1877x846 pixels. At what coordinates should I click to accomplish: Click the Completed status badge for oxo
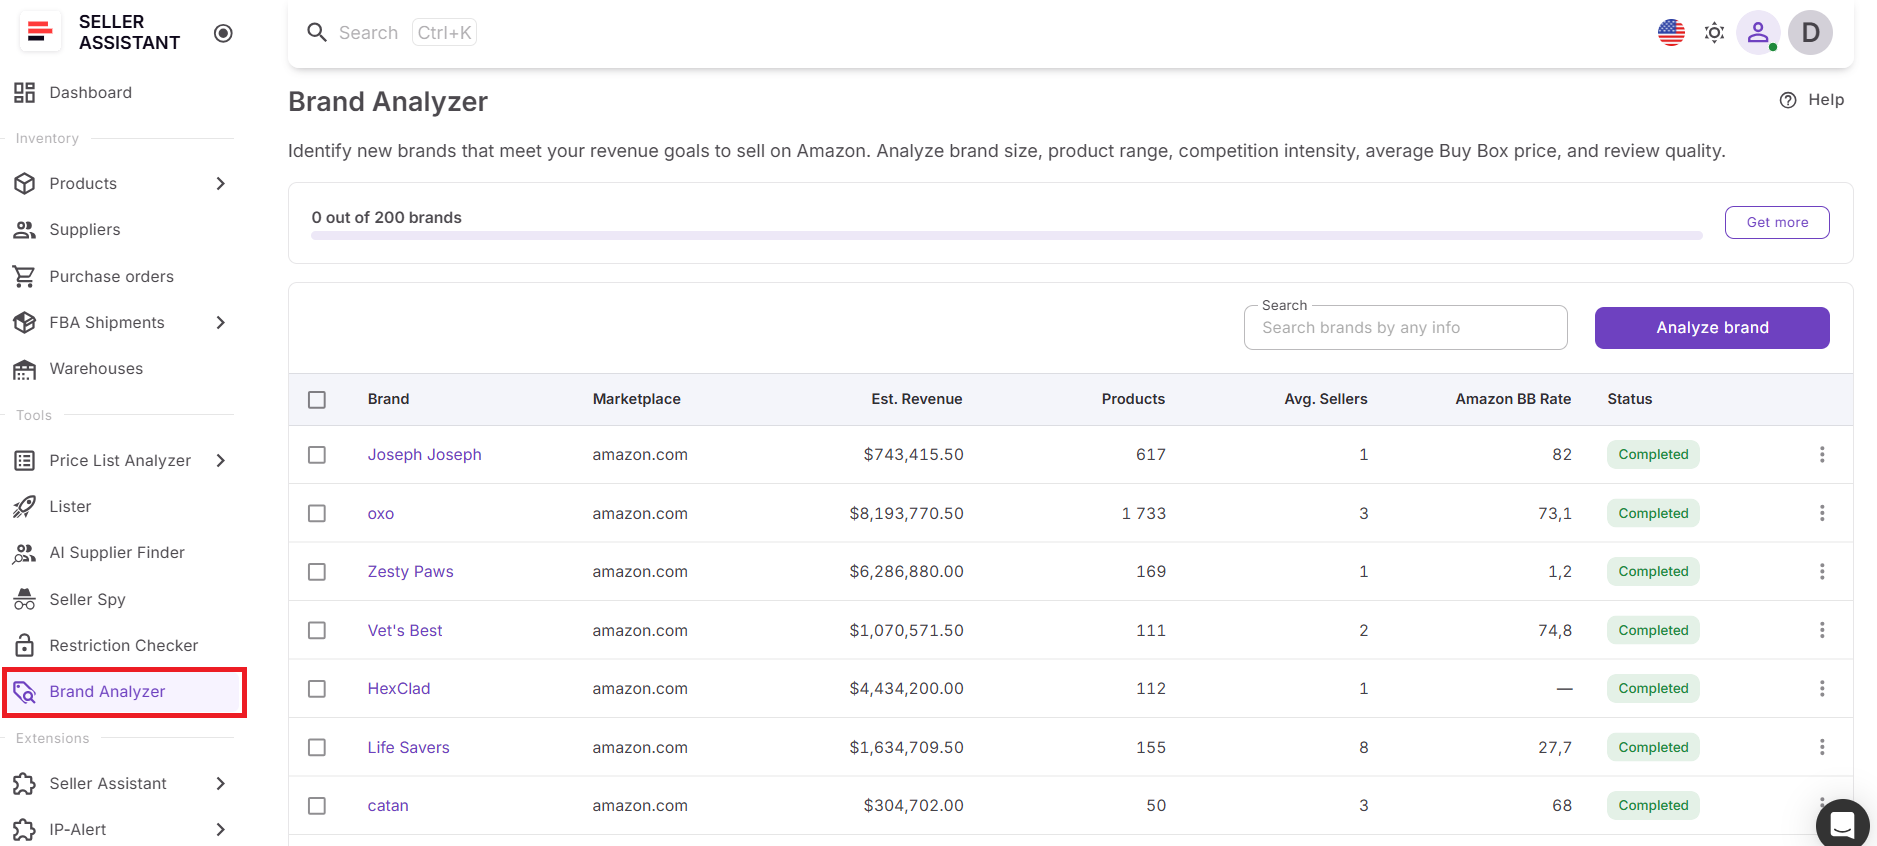coord(1653,513)
